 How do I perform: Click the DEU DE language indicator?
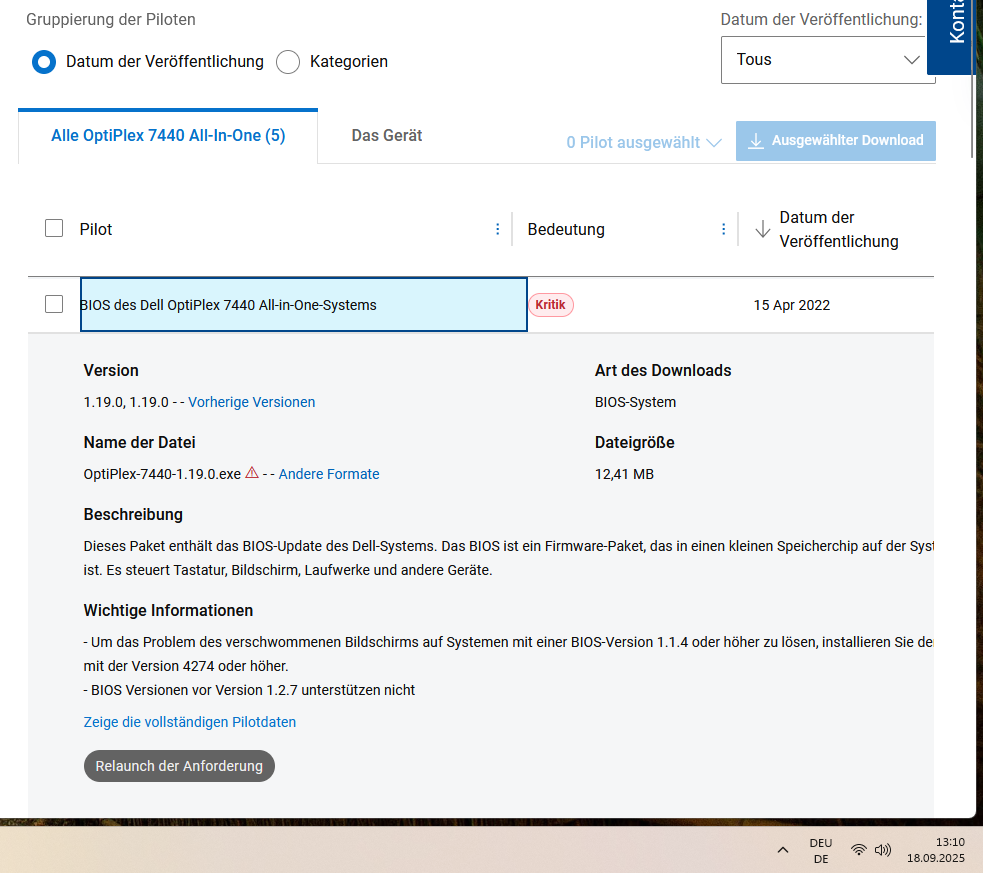pyautogui.click(x=821, y=850)
